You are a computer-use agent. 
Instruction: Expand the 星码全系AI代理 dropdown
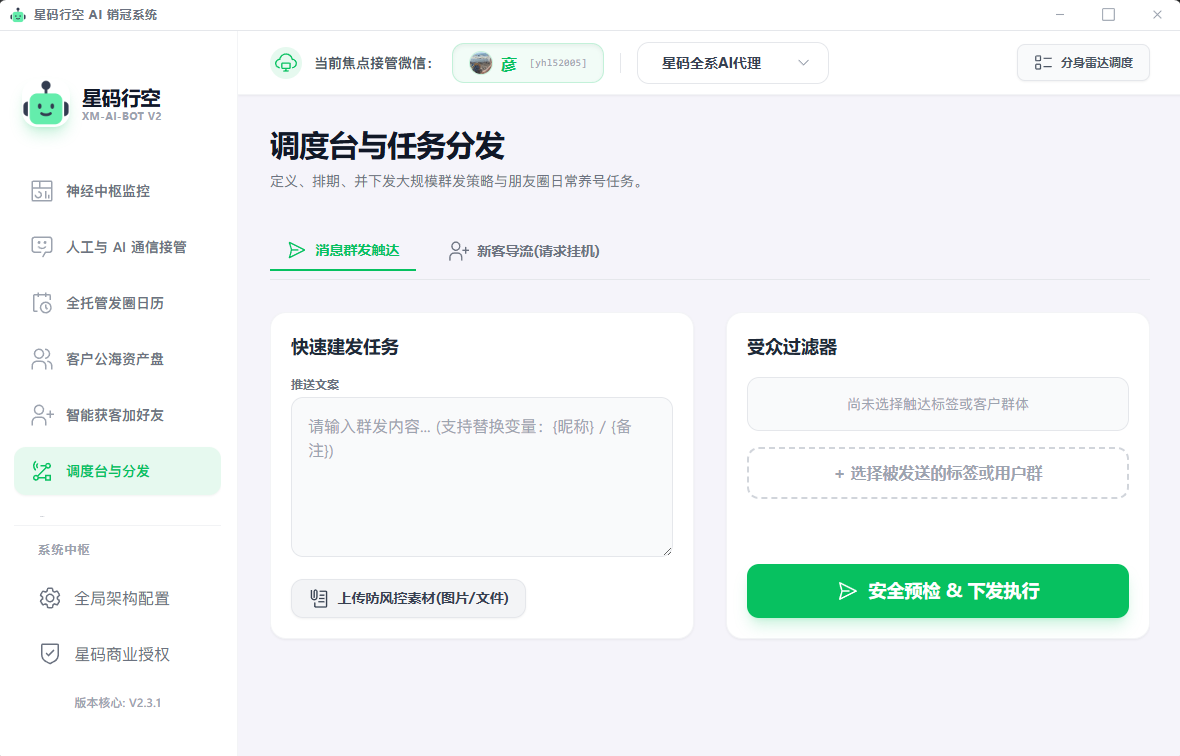(732, 62)
